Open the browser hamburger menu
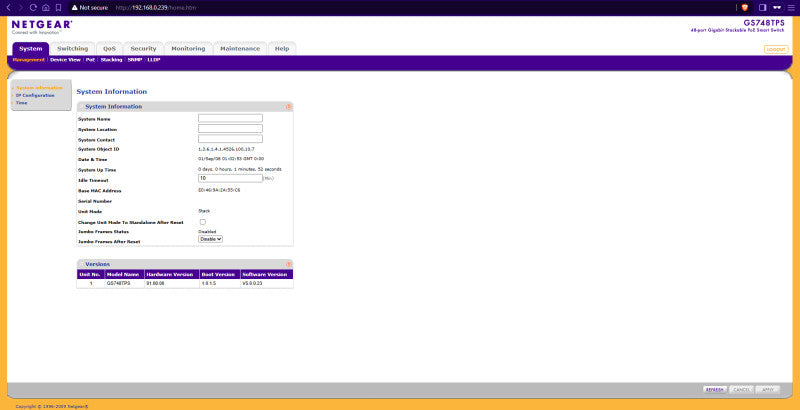 tap(792, 8)
